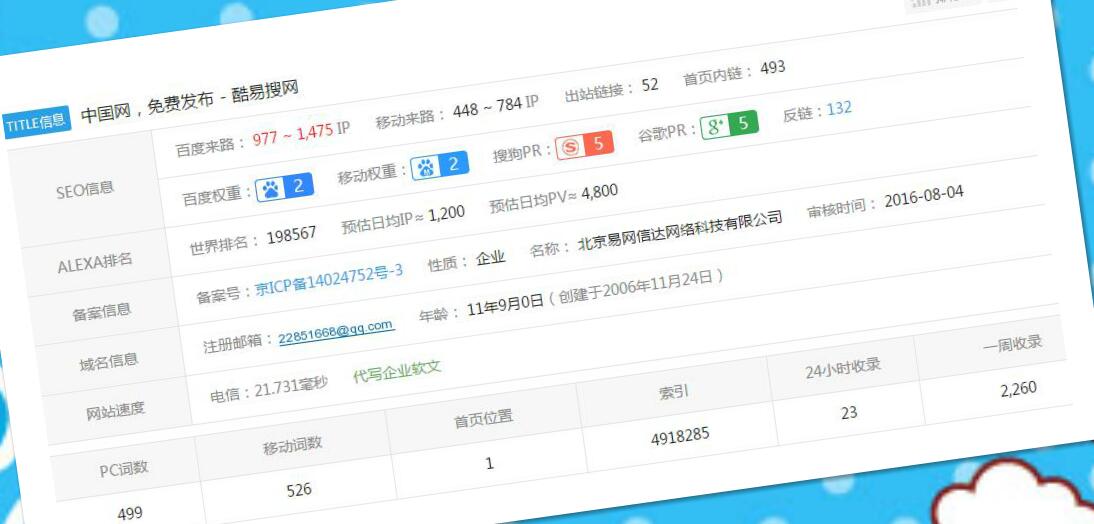Click the Sogou PR badge showing 5
This screenshot has width=1094, height=524.
coord(585,145)
